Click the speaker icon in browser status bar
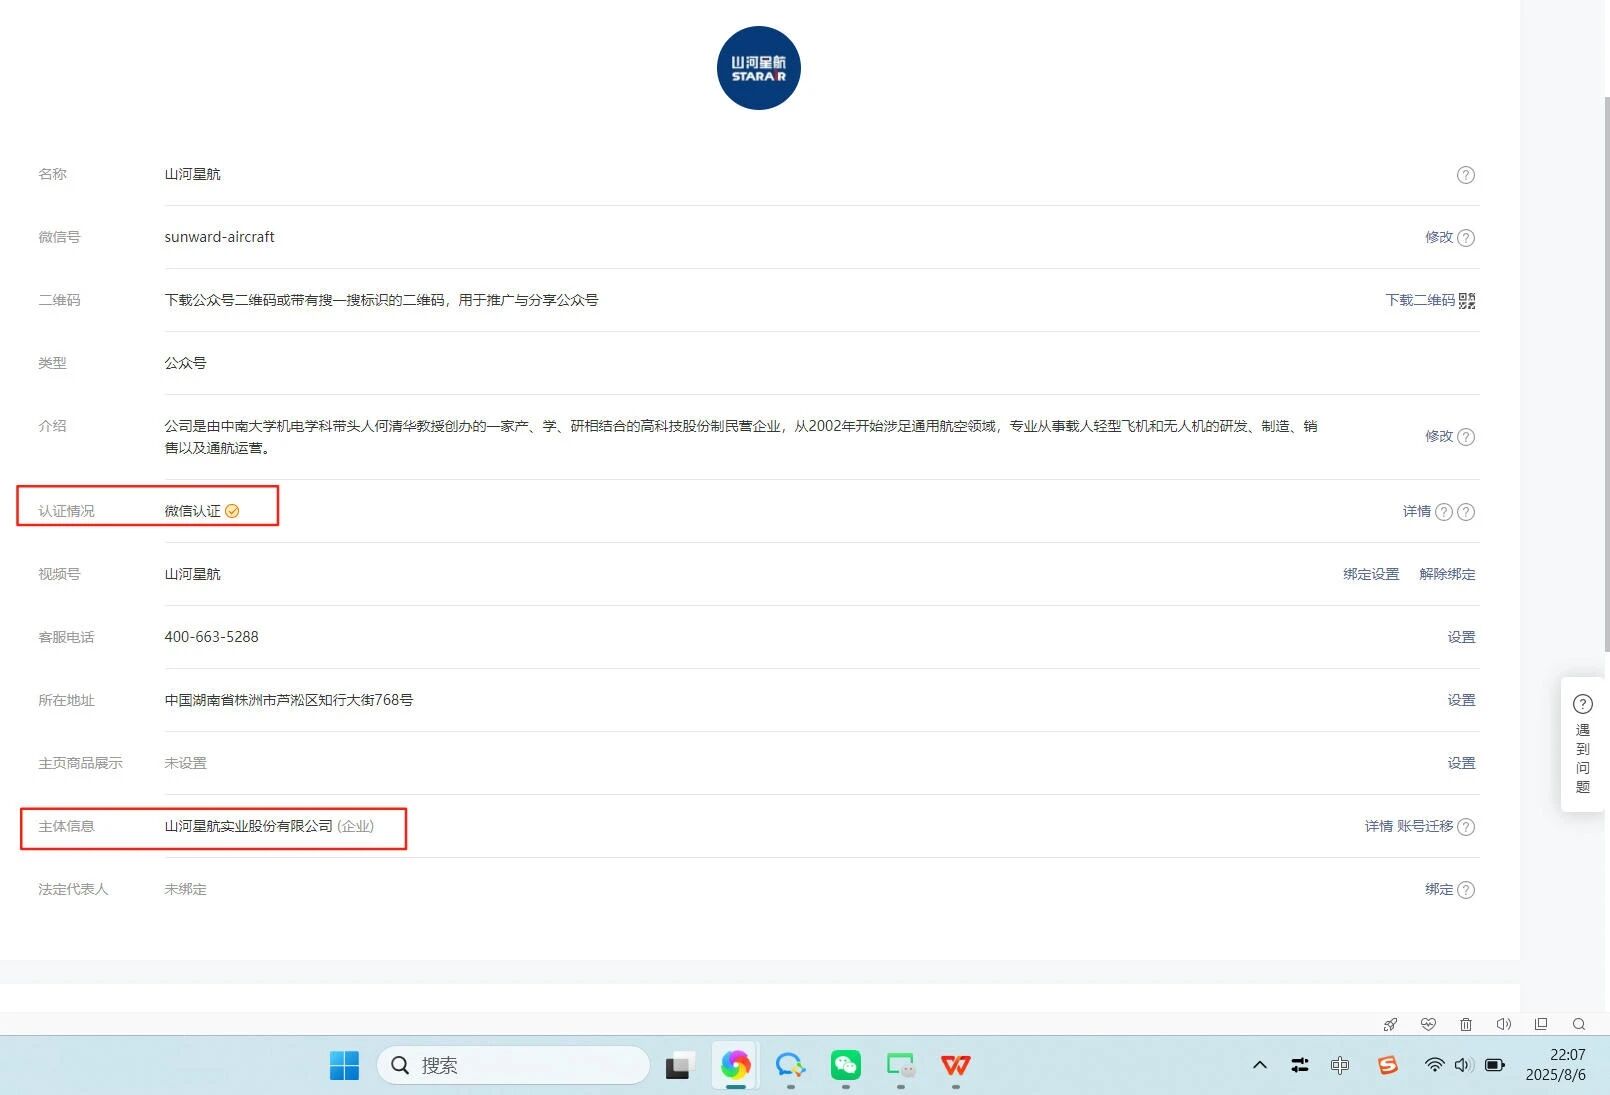1610x1095 pixels. (1503, 1024)
